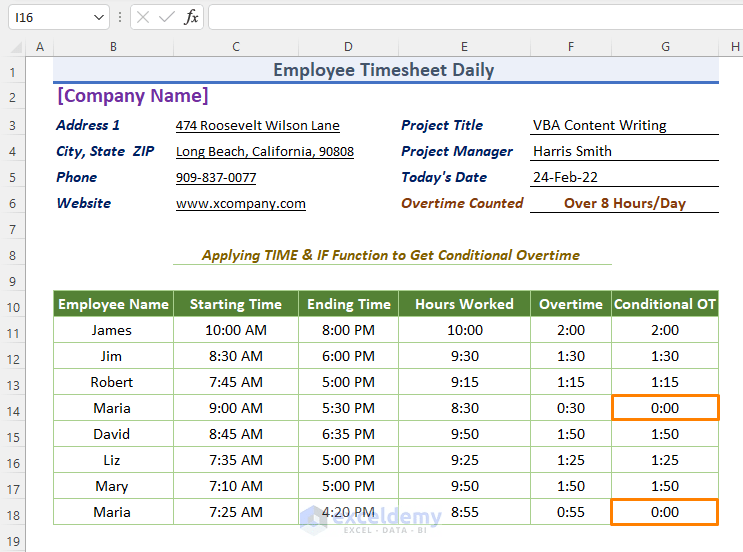Click the Overtime Counted label
743x552 pixels.
[462, 203]
